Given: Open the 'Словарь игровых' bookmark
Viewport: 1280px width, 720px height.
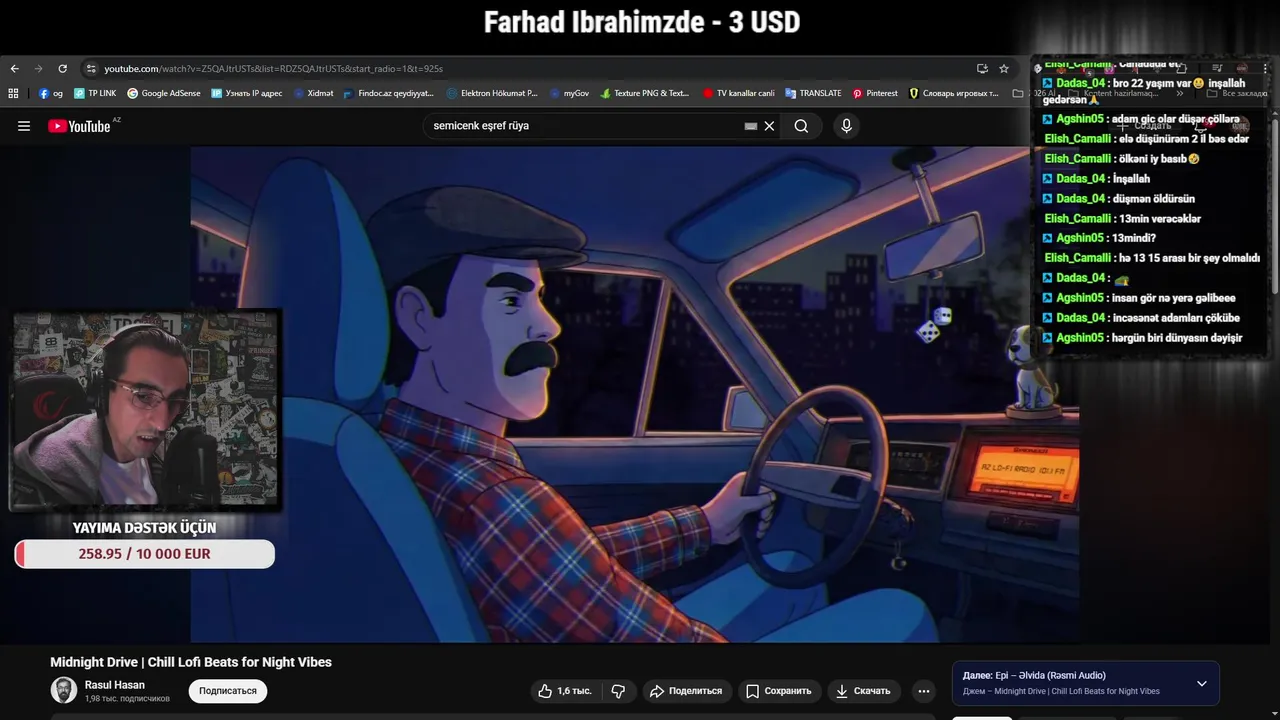Looking at the screenshot, I should click(953, 93).
